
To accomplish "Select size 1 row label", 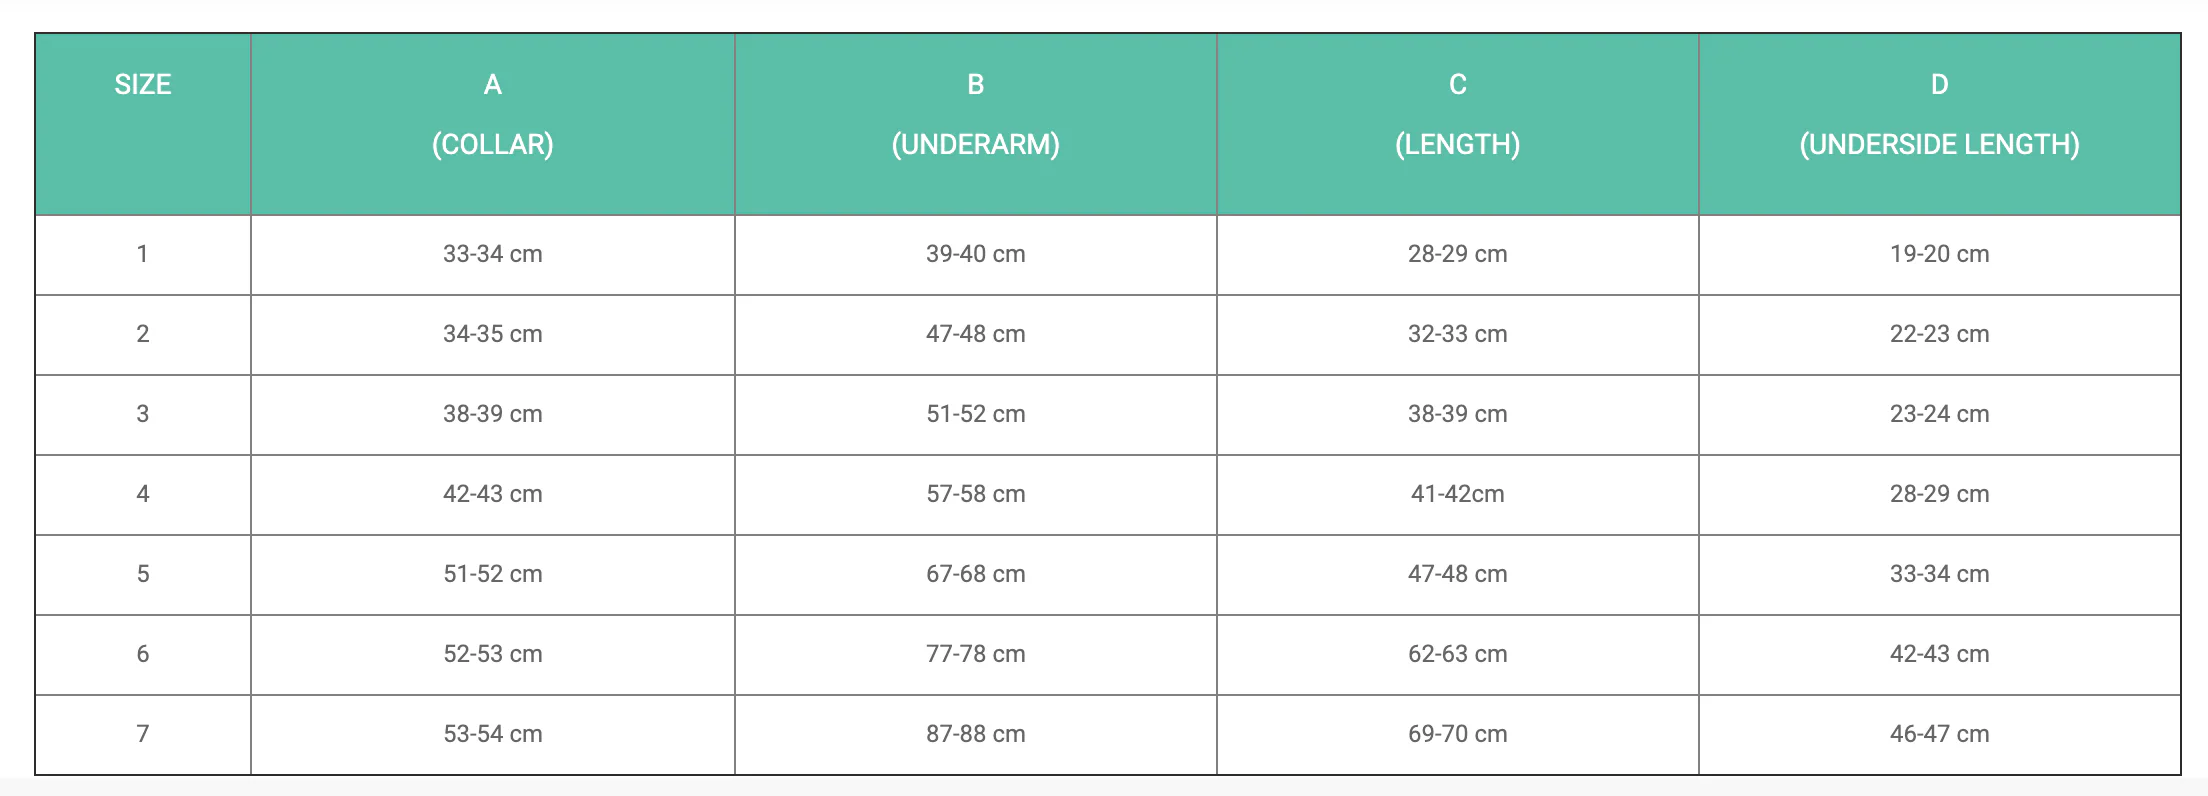I will 143,255.
